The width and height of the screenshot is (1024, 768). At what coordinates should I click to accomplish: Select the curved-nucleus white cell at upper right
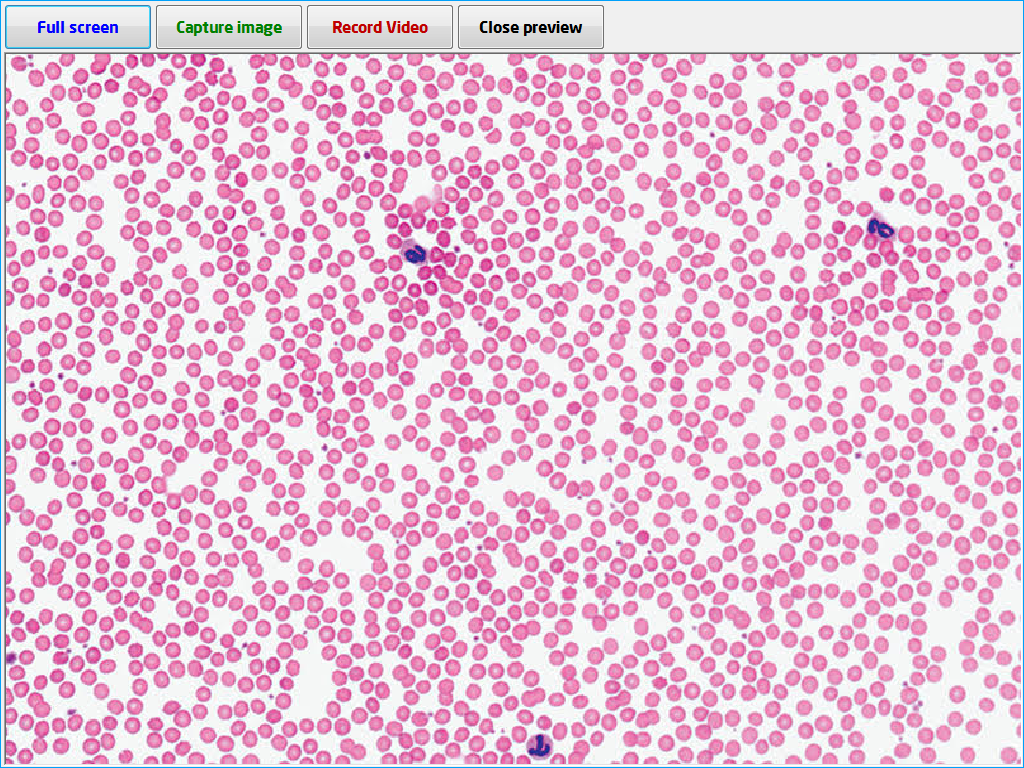click(880, 229)
